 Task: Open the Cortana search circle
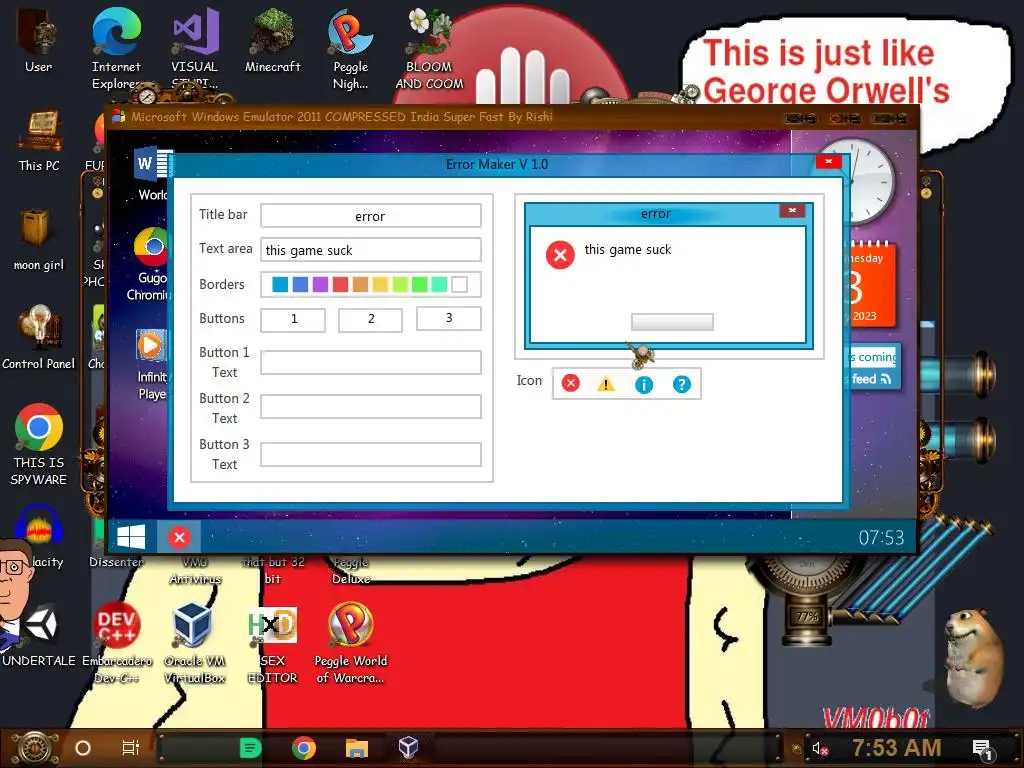[83, 748]
